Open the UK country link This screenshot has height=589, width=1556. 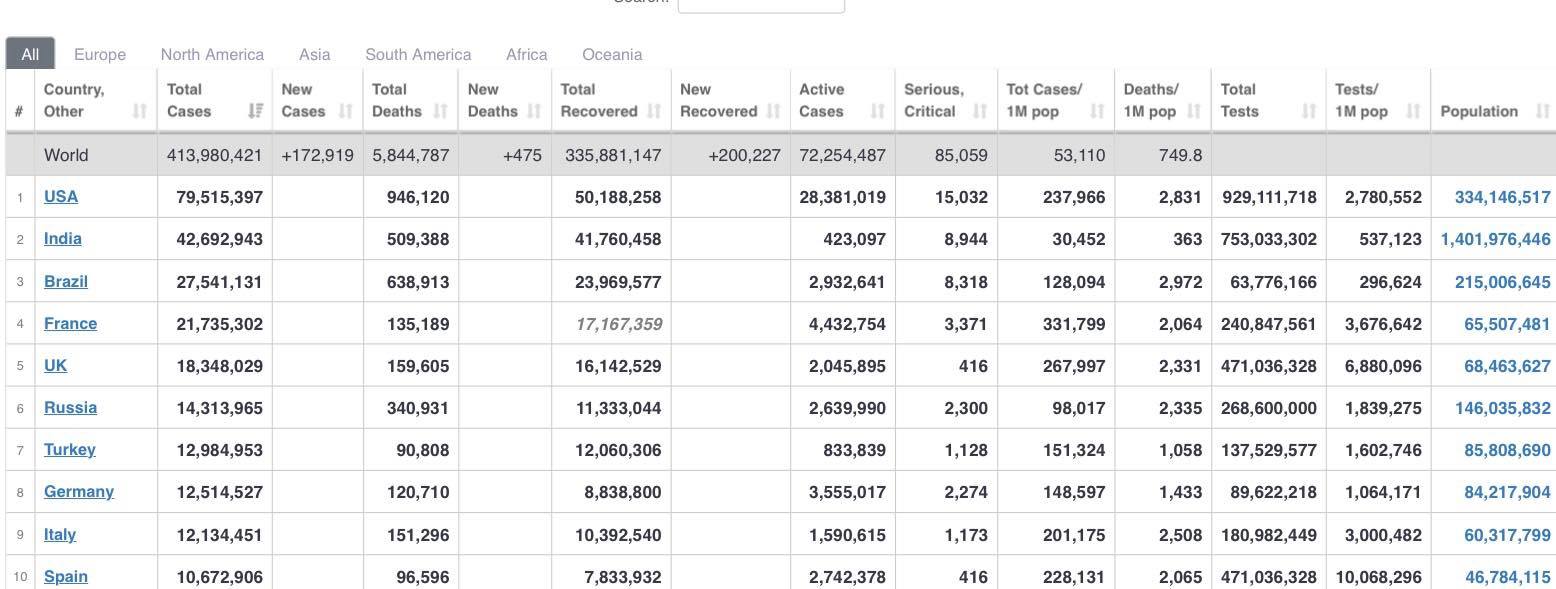click(55, 365)
